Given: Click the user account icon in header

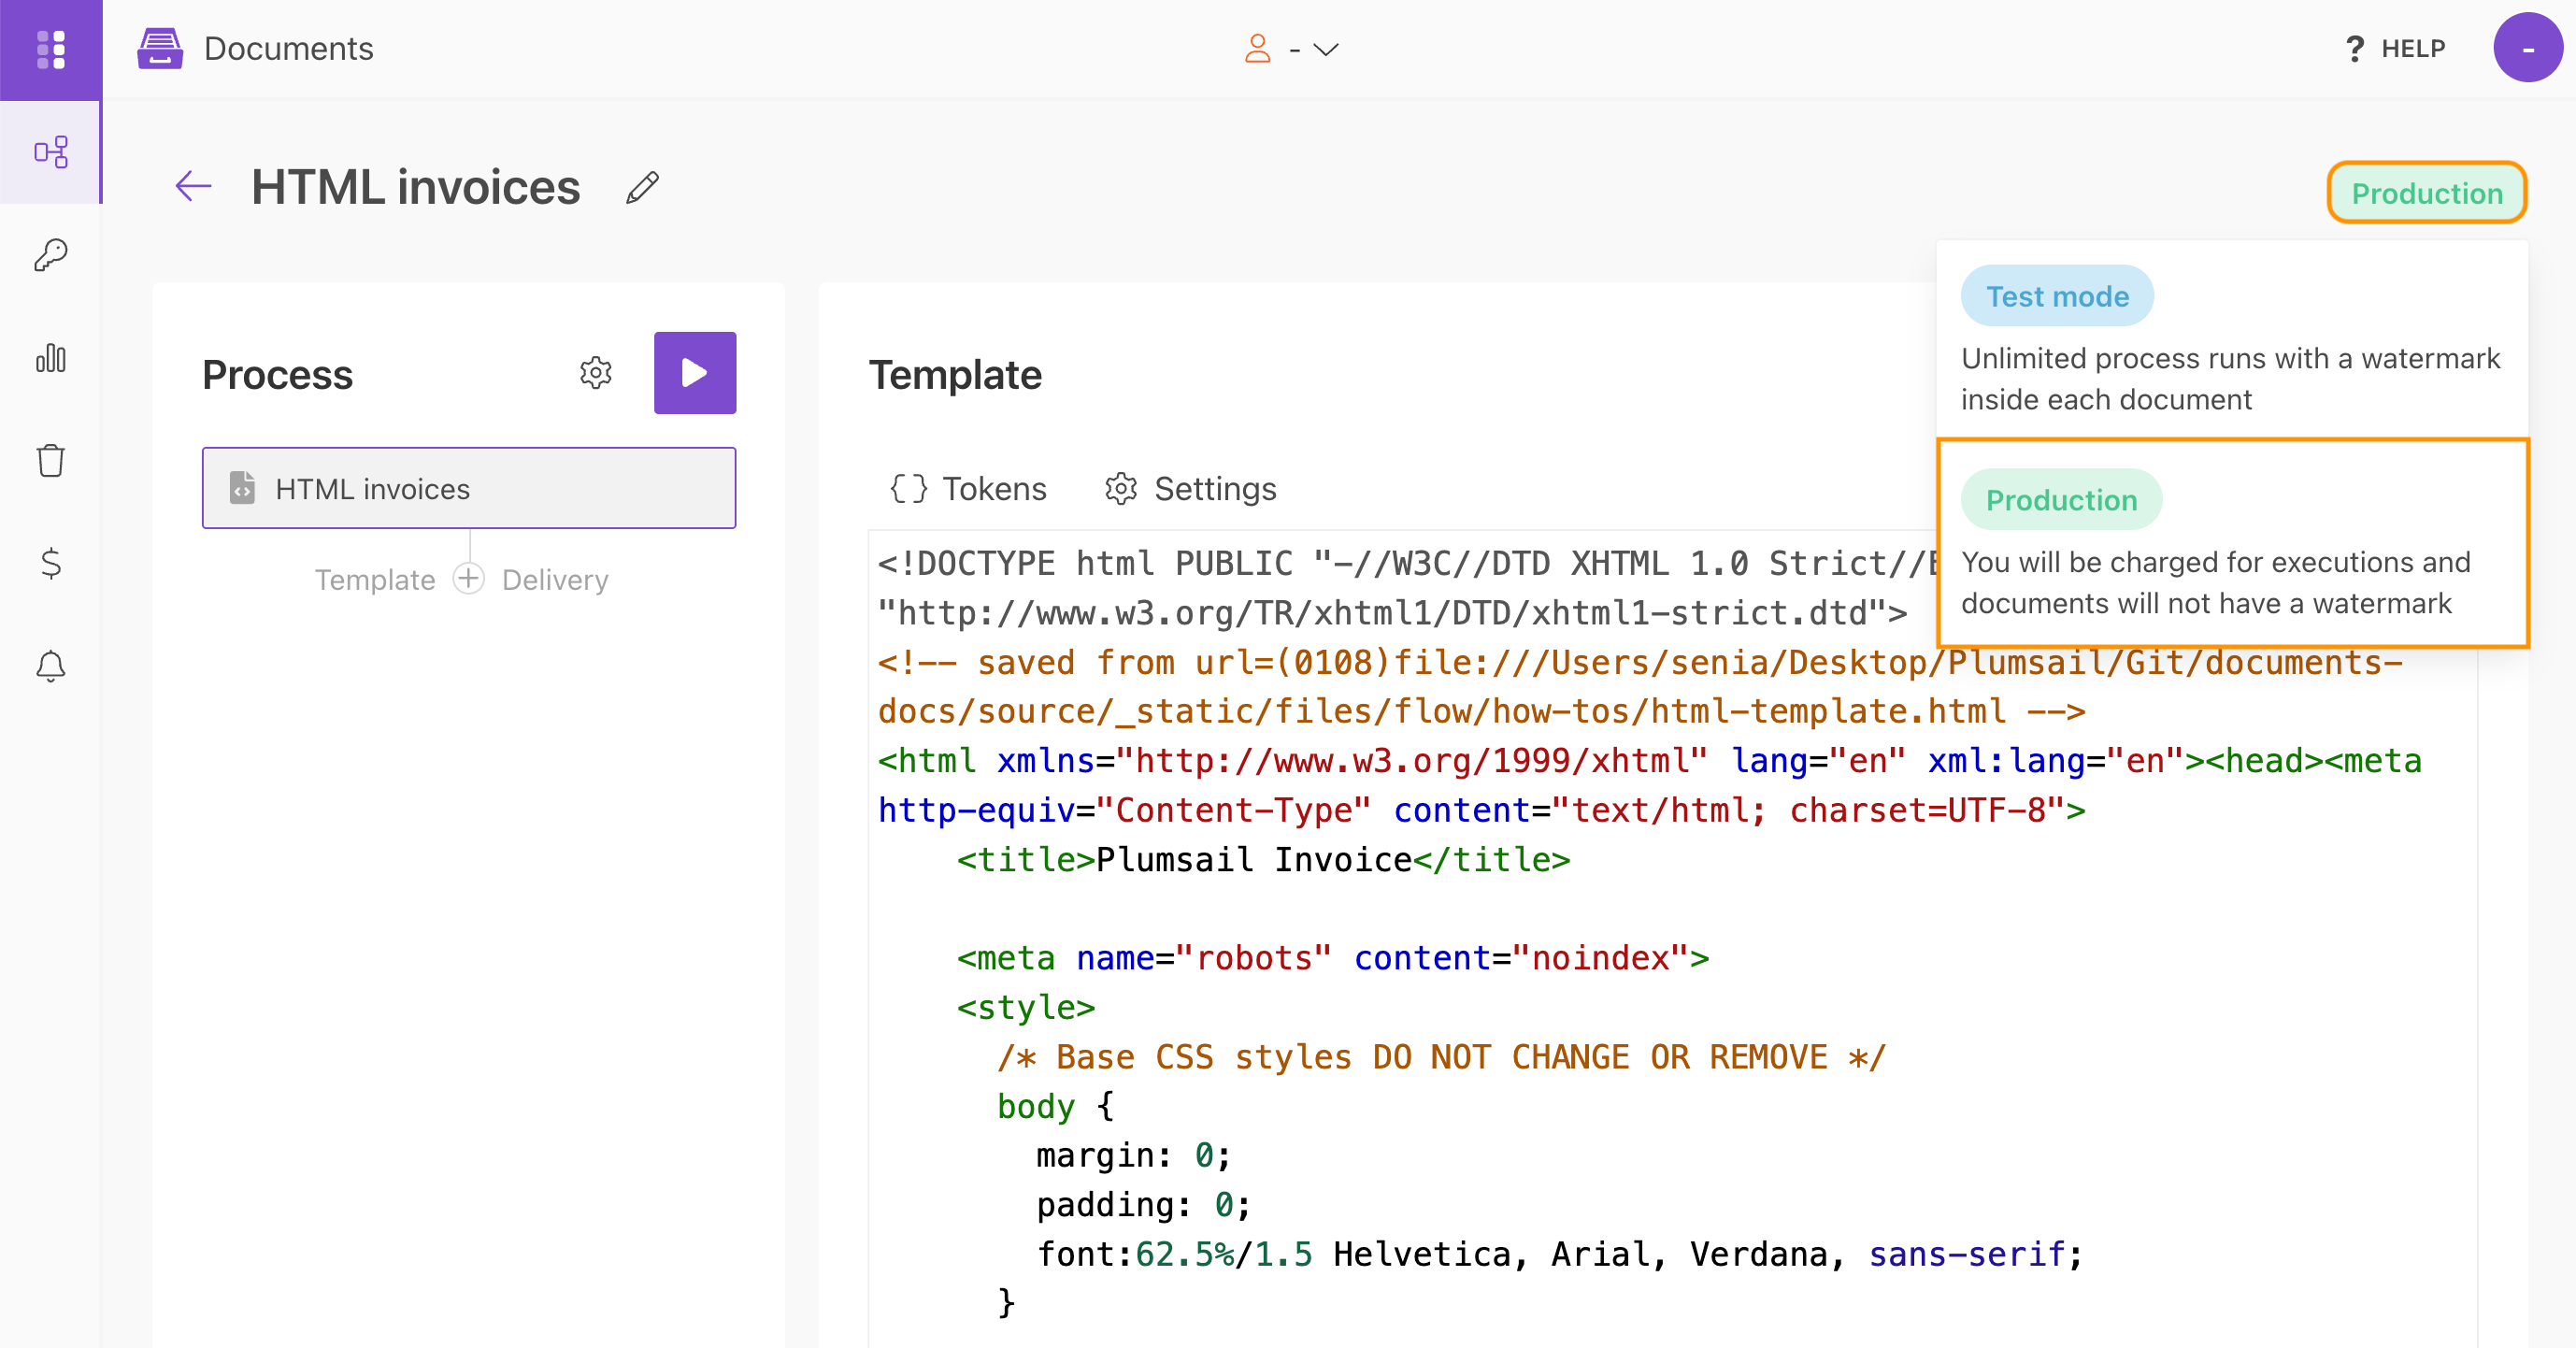Looking at the screenshot, I should point(1257,48).
